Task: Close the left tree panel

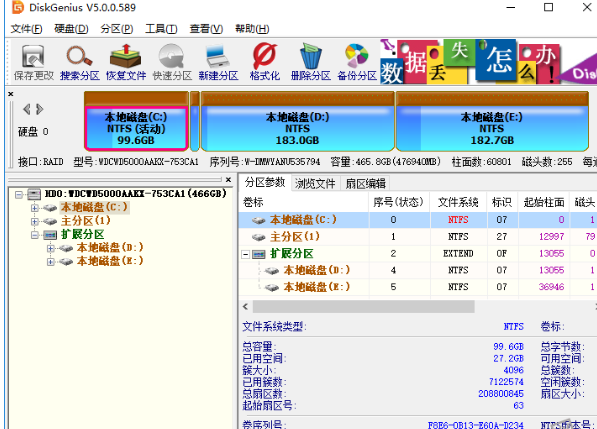Action: [228, 180]
